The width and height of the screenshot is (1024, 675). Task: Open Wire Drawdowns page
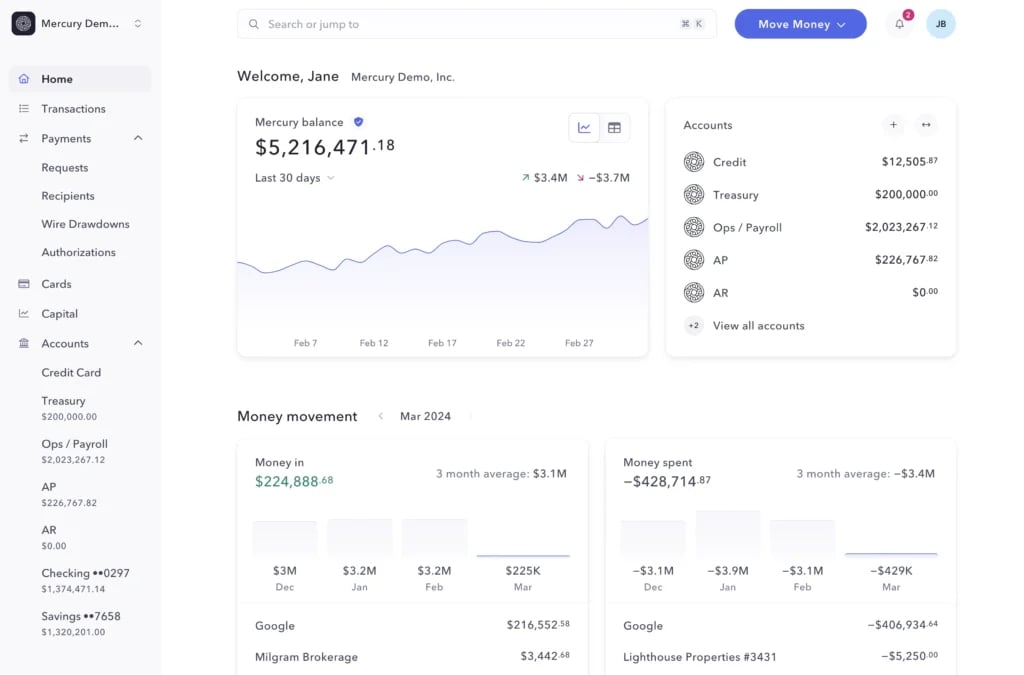coord(85,224)
